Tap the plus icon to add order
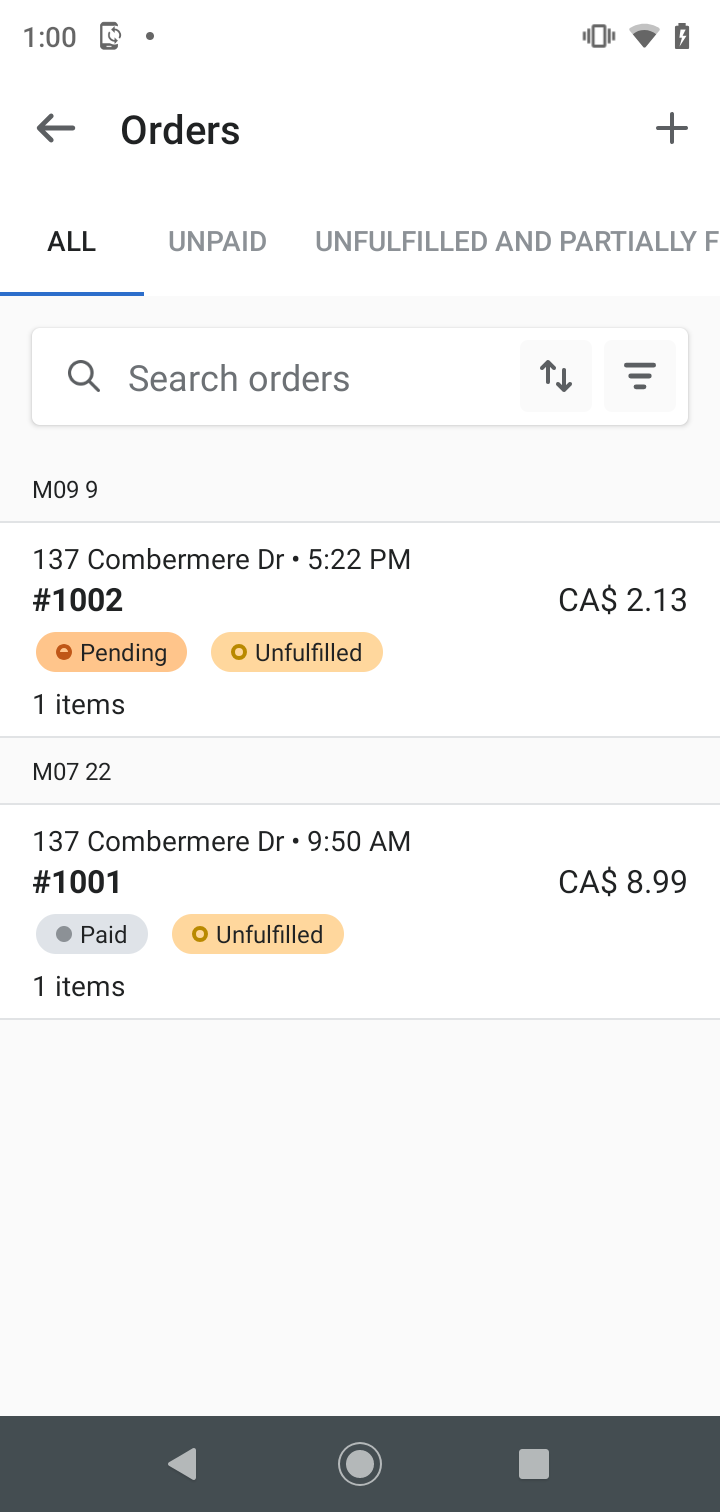The height and width of the screenshot is (1512, 720). (671, 129)
